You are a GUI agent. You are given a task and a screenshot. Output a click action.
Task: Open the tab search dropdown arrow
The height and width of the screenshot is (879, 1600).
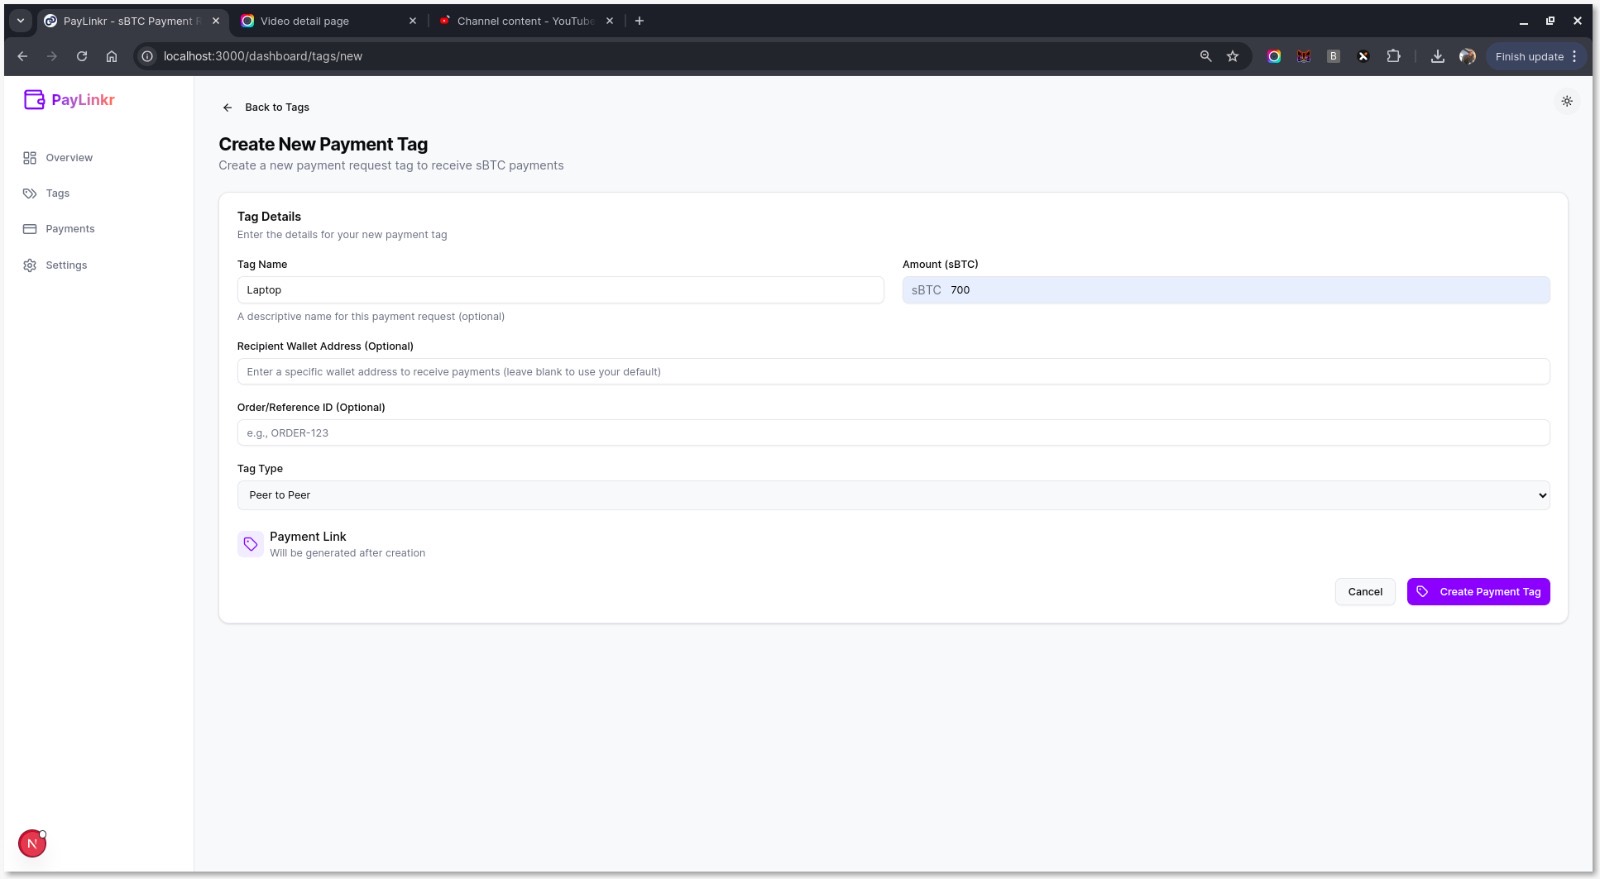(20, 21)
